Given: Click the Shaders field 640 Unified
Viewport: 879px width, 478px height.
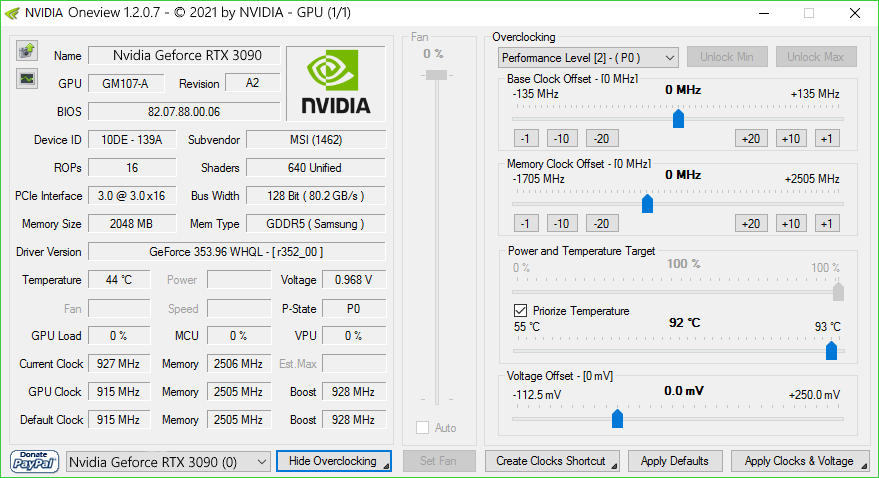Looking at the screenshot, I should click(316, 168).
